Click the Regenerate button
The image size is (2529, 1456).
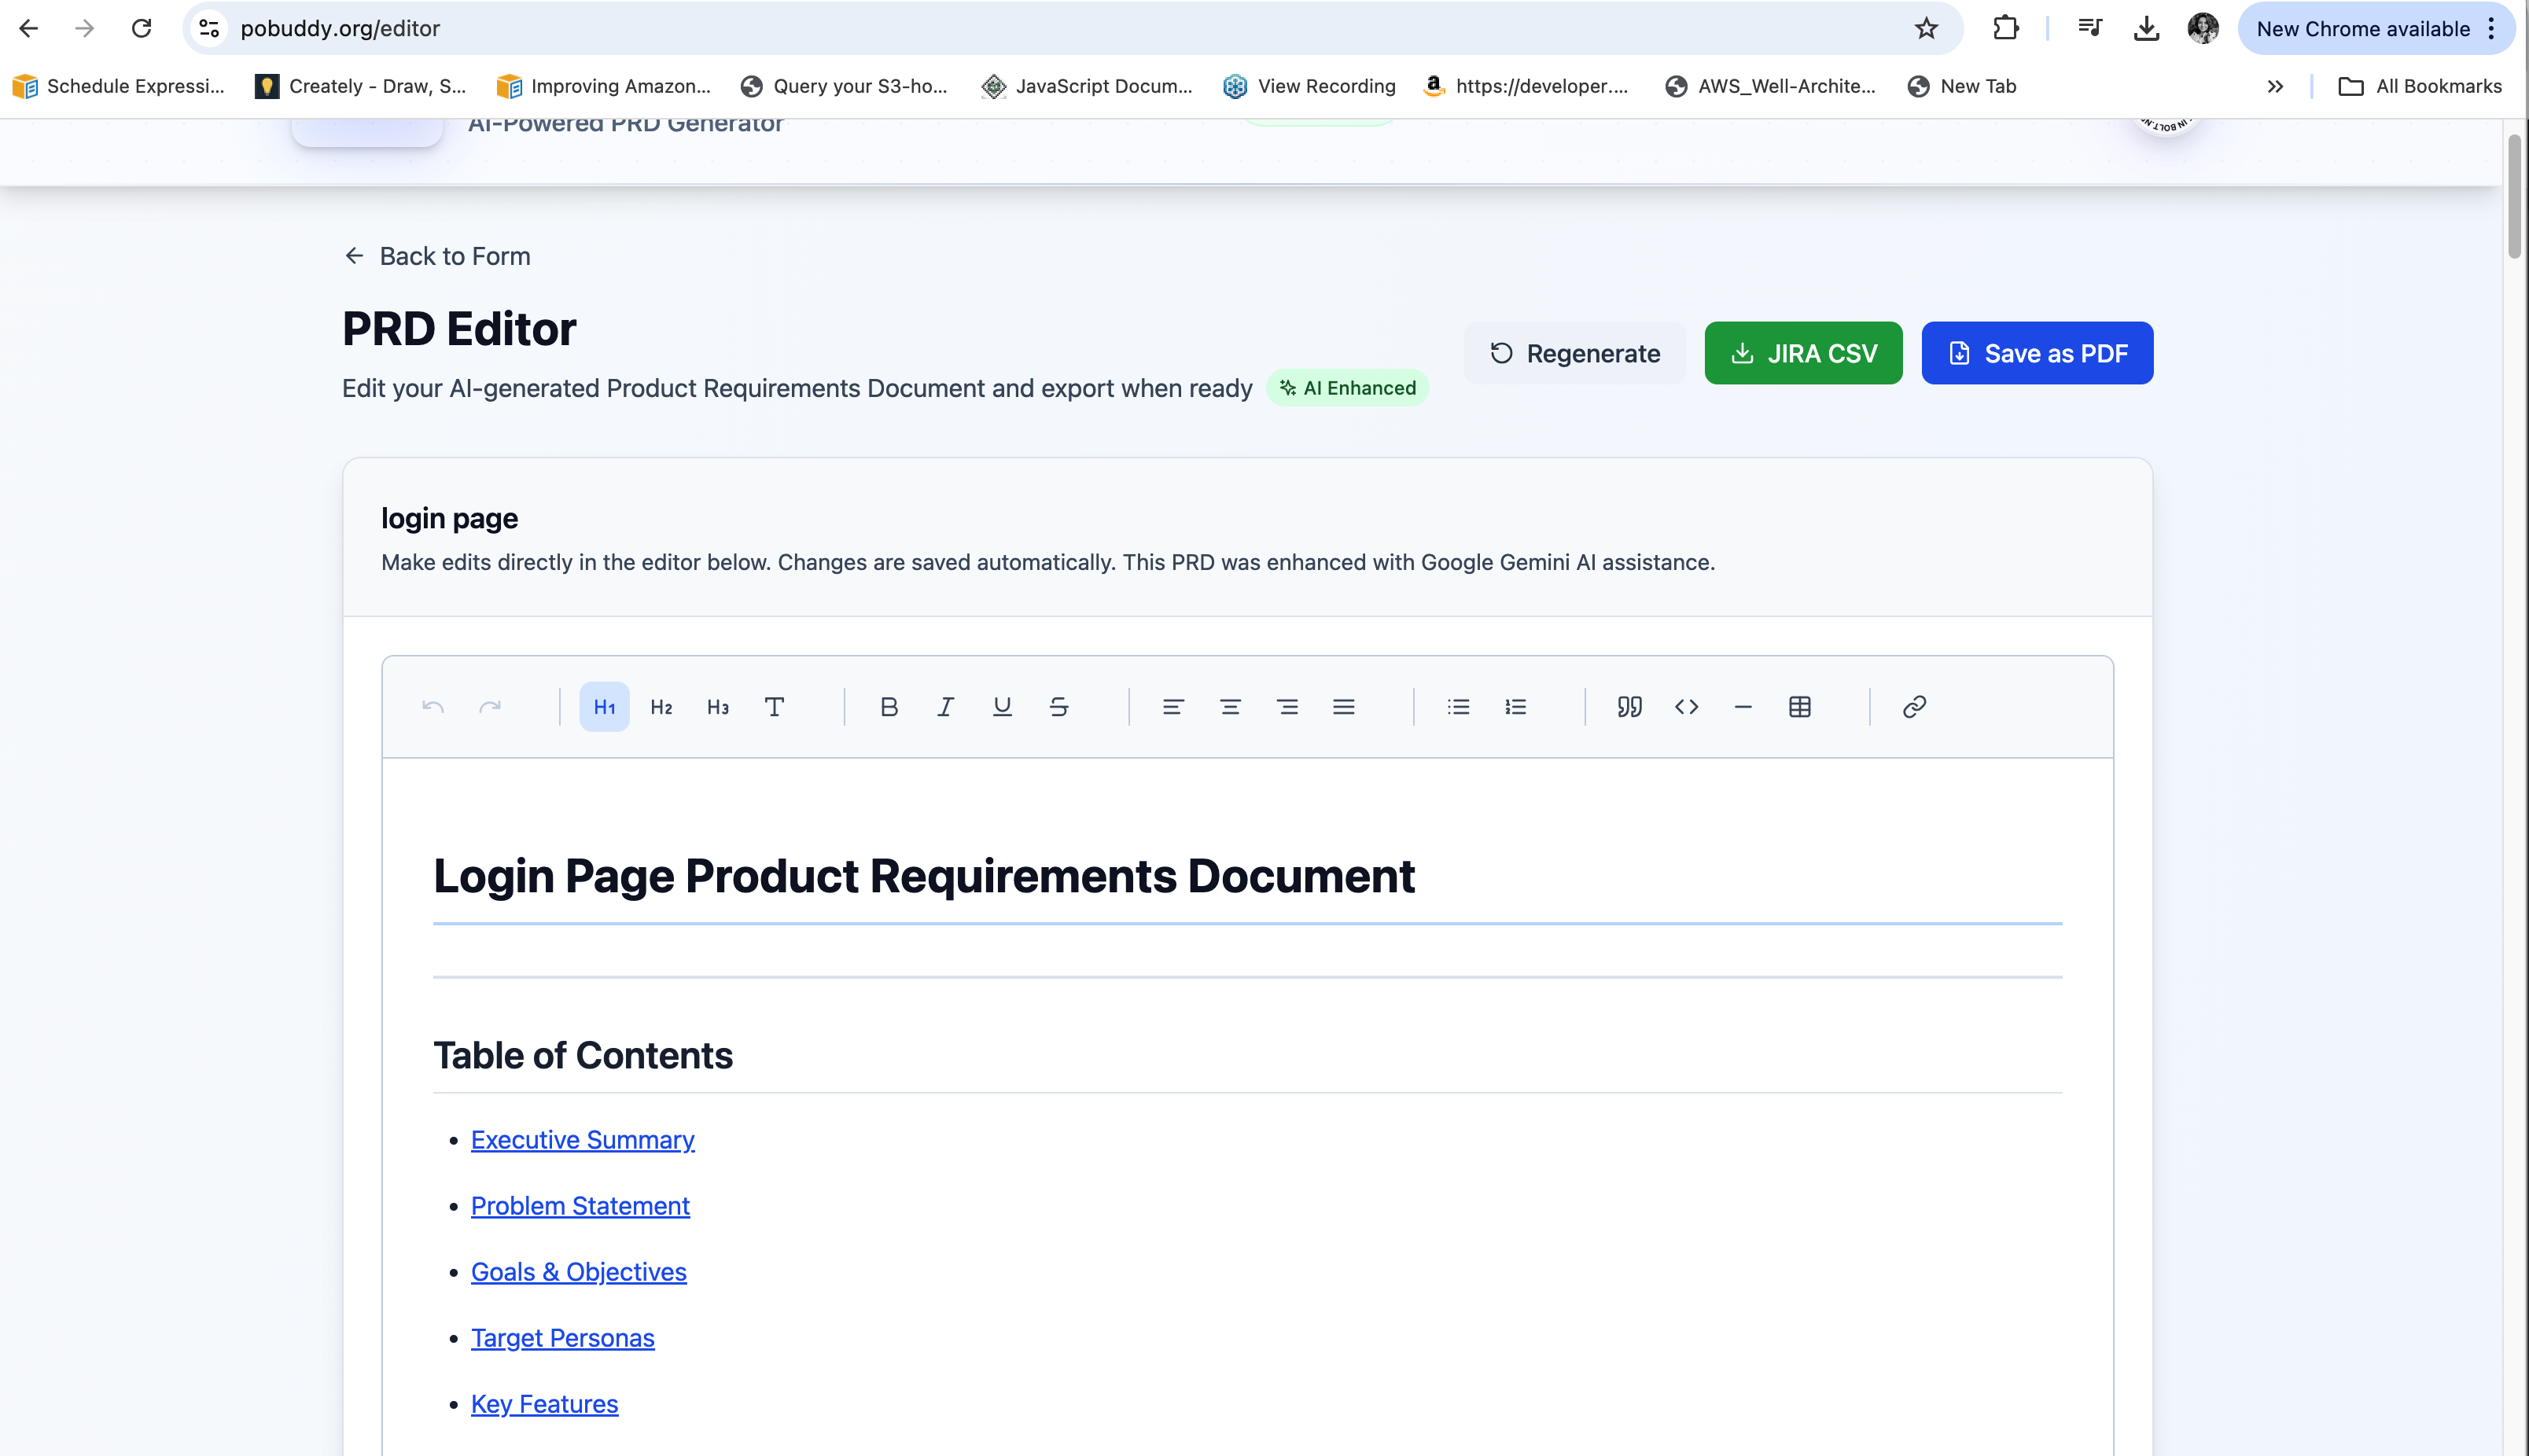pyautogui.click(x=1575, y=353)
